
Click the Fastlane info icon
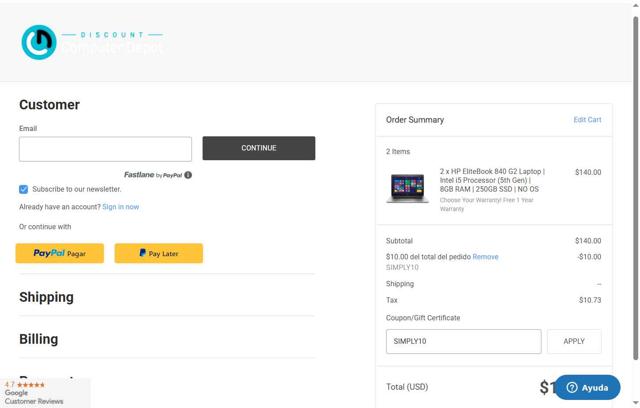(x=188, y=175)
